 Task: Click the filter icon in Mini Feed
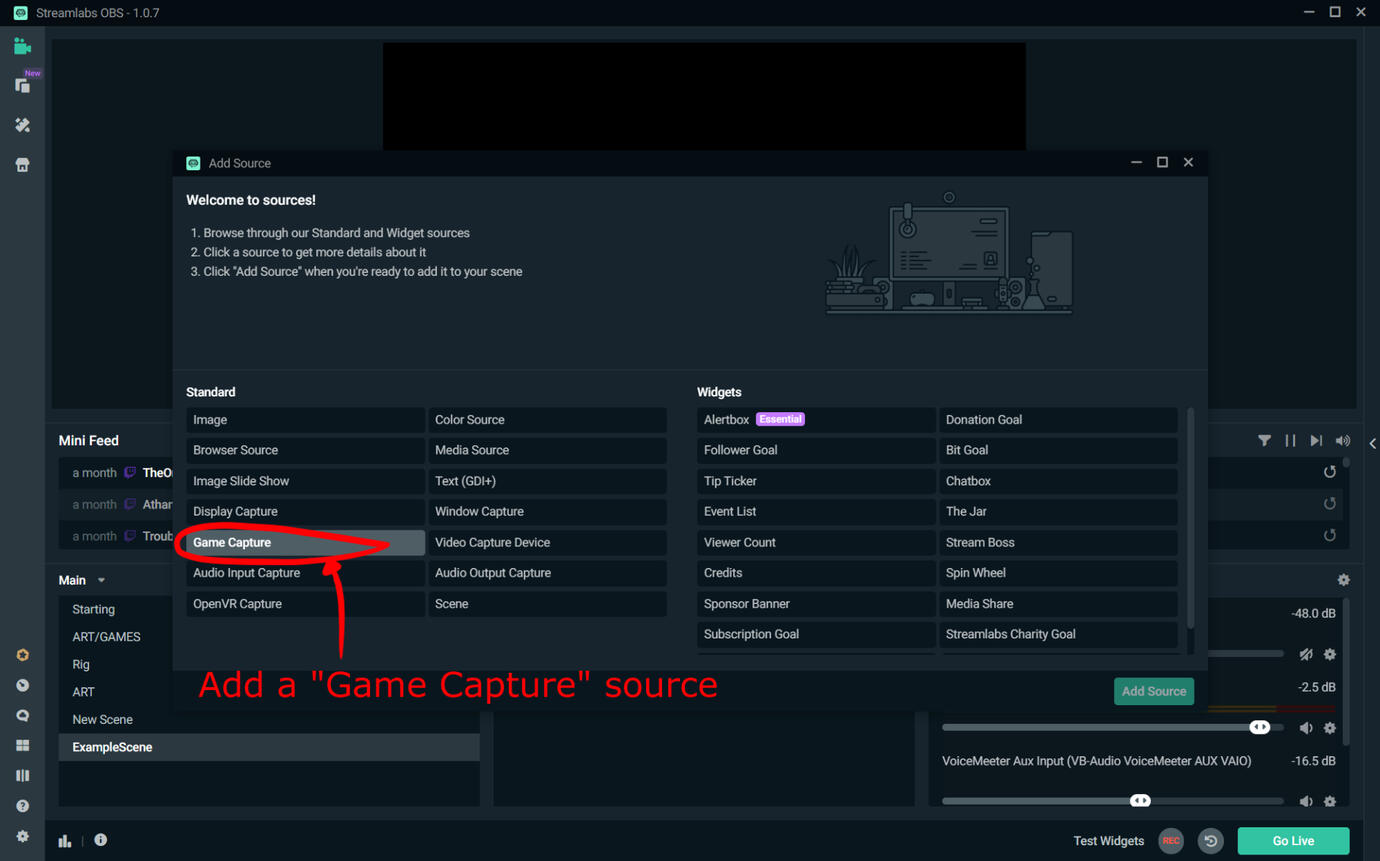click(1264, 441)
